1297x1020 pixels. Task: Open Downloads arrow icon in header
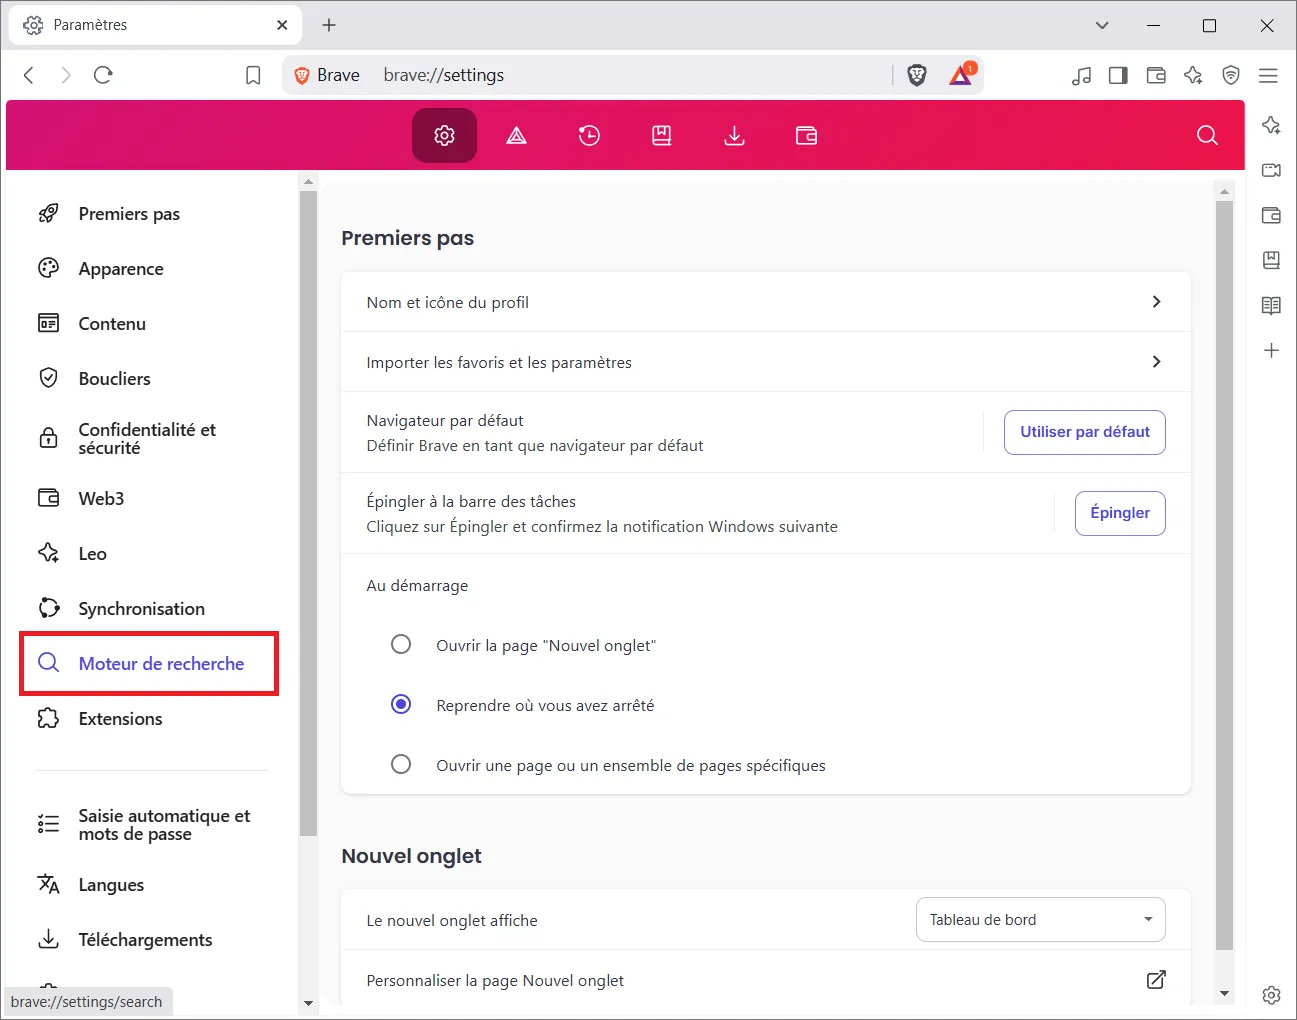coord(734,135)
